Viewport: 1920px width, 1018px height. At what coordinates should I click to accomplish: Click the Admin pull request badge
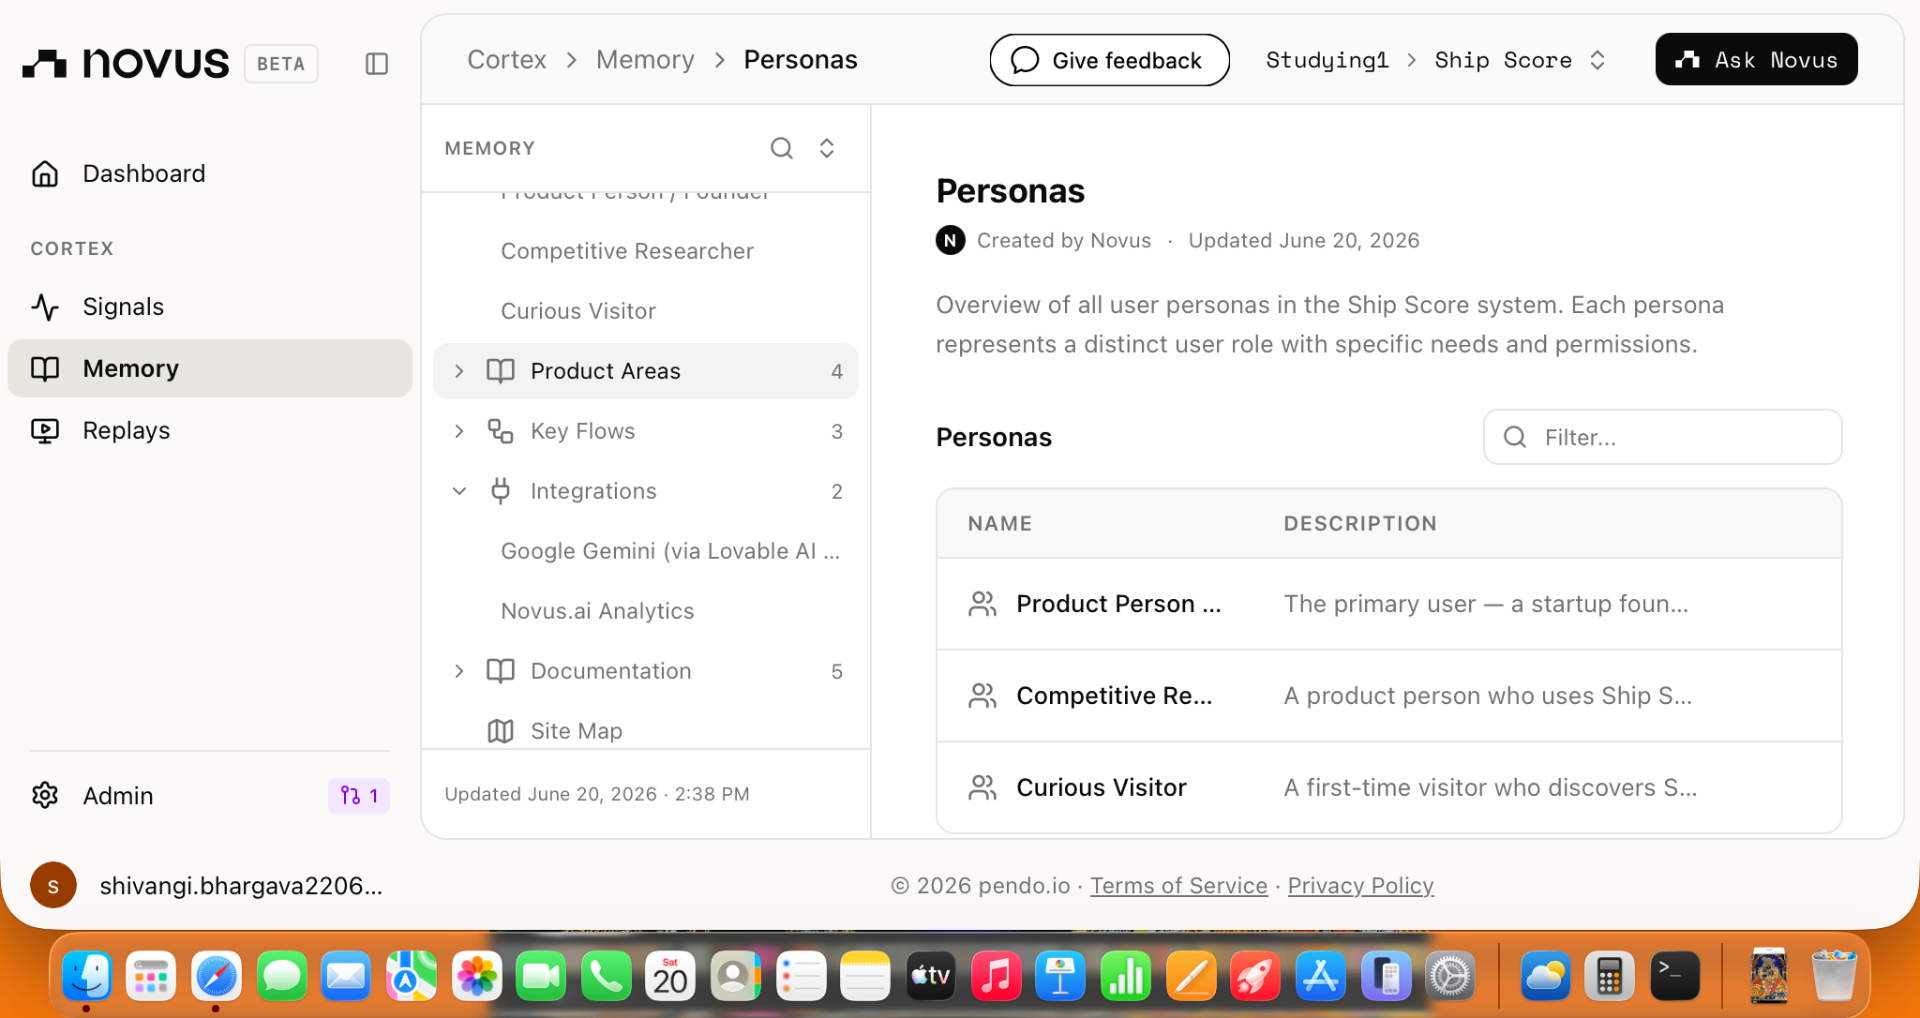coord(359,796)
